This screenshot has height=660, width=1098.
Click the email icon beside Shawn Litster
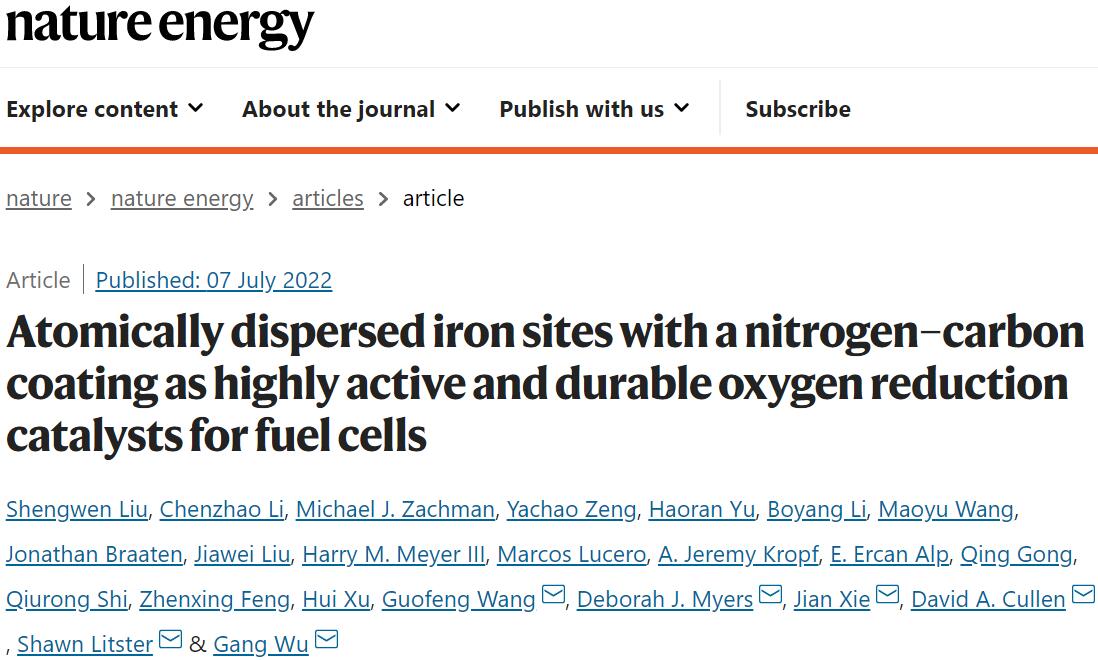coord(170,641)
